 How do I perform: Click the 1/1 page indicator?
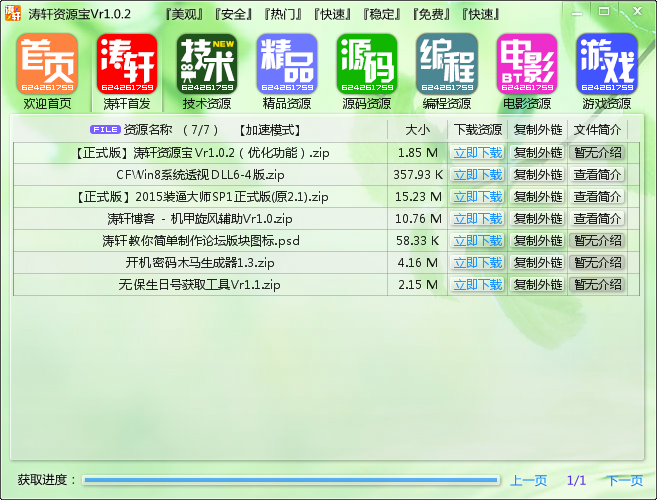tap(576, 480)
